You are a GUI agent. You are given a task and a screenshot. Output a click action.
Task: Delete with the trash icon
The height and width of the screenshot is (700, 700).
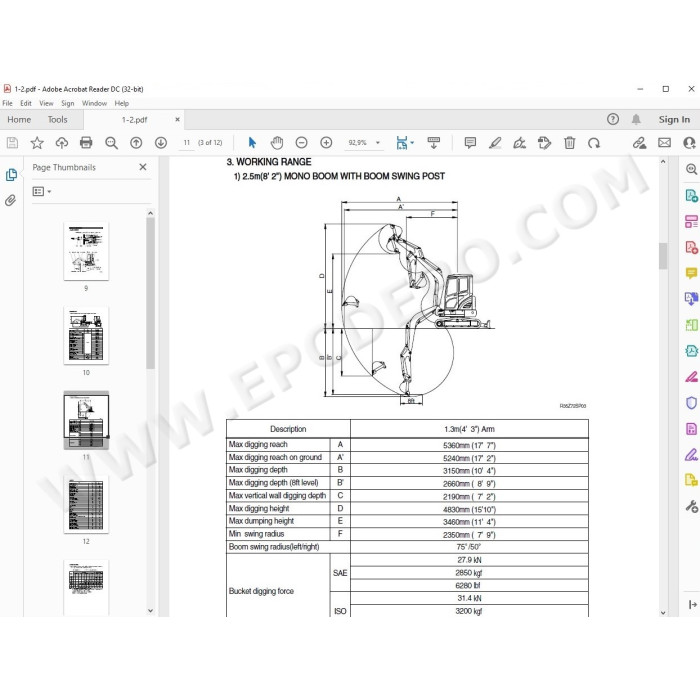click(x=569, y=143)
